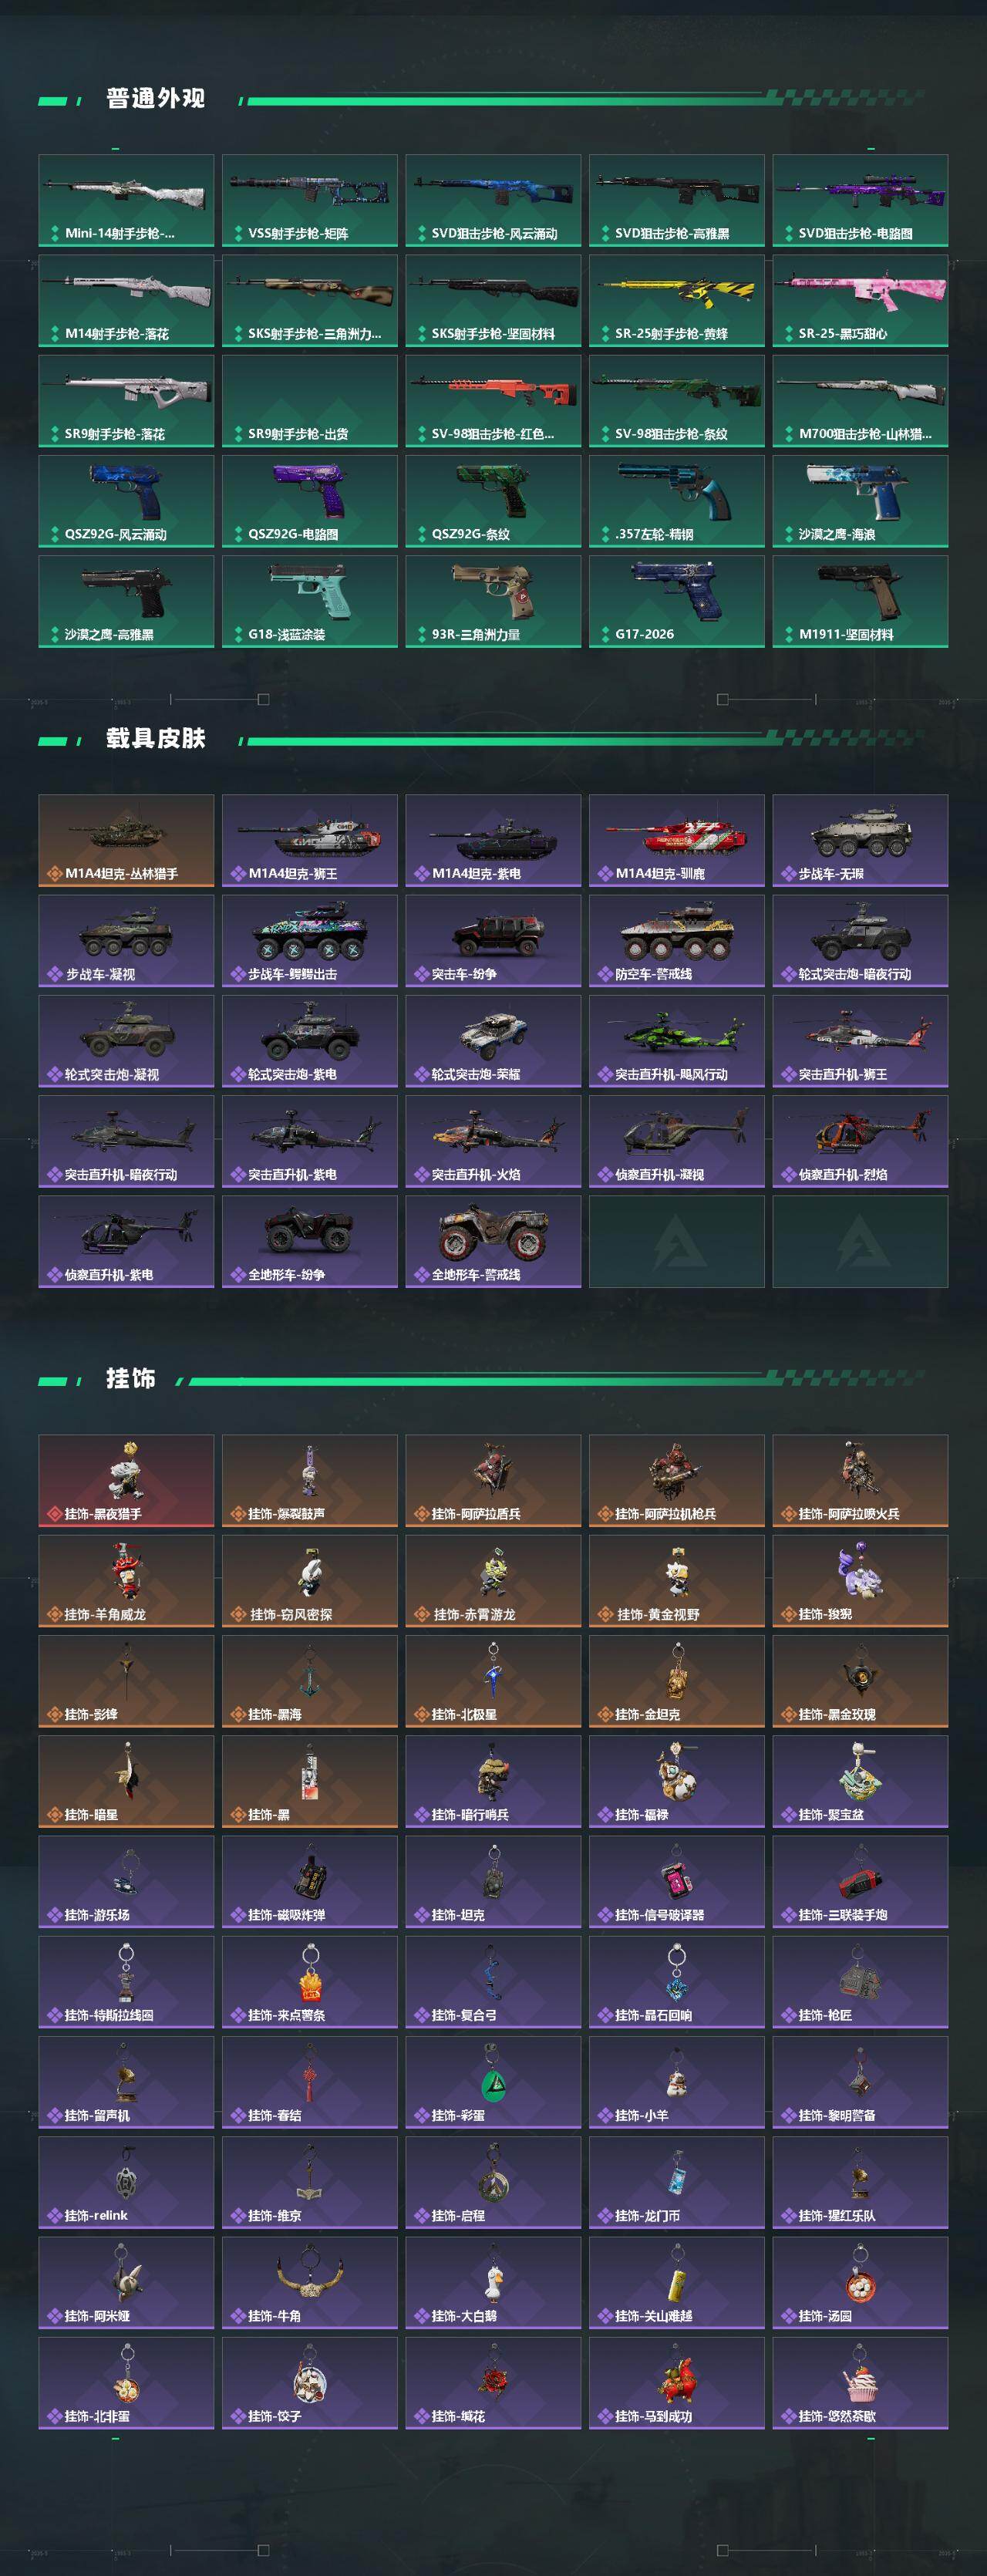This screenshot has width=987, height=2576.
Task: Open the 挂饰-黑夜猎手 red charm card
Action: pos(126,1481)
